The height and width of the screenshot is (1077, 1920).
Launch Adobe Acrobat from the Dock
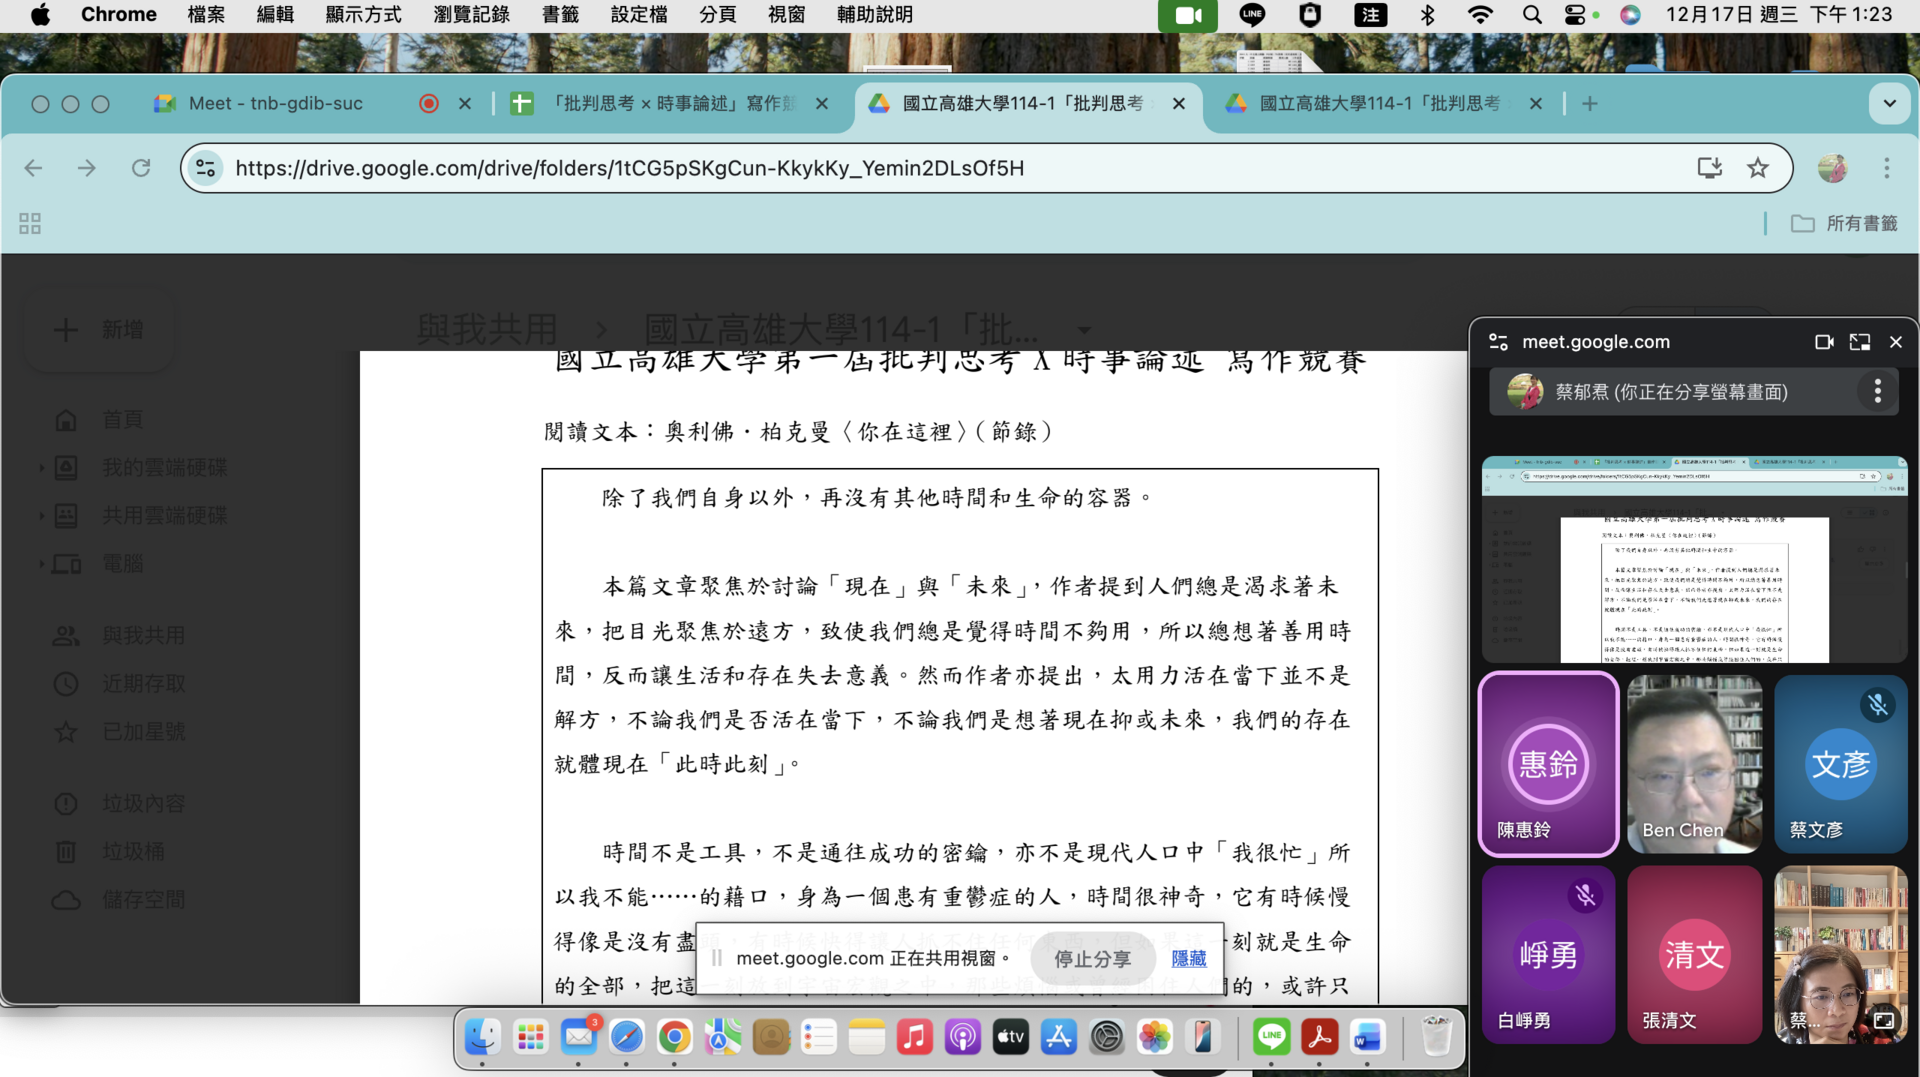[x=1319, y=1037]
